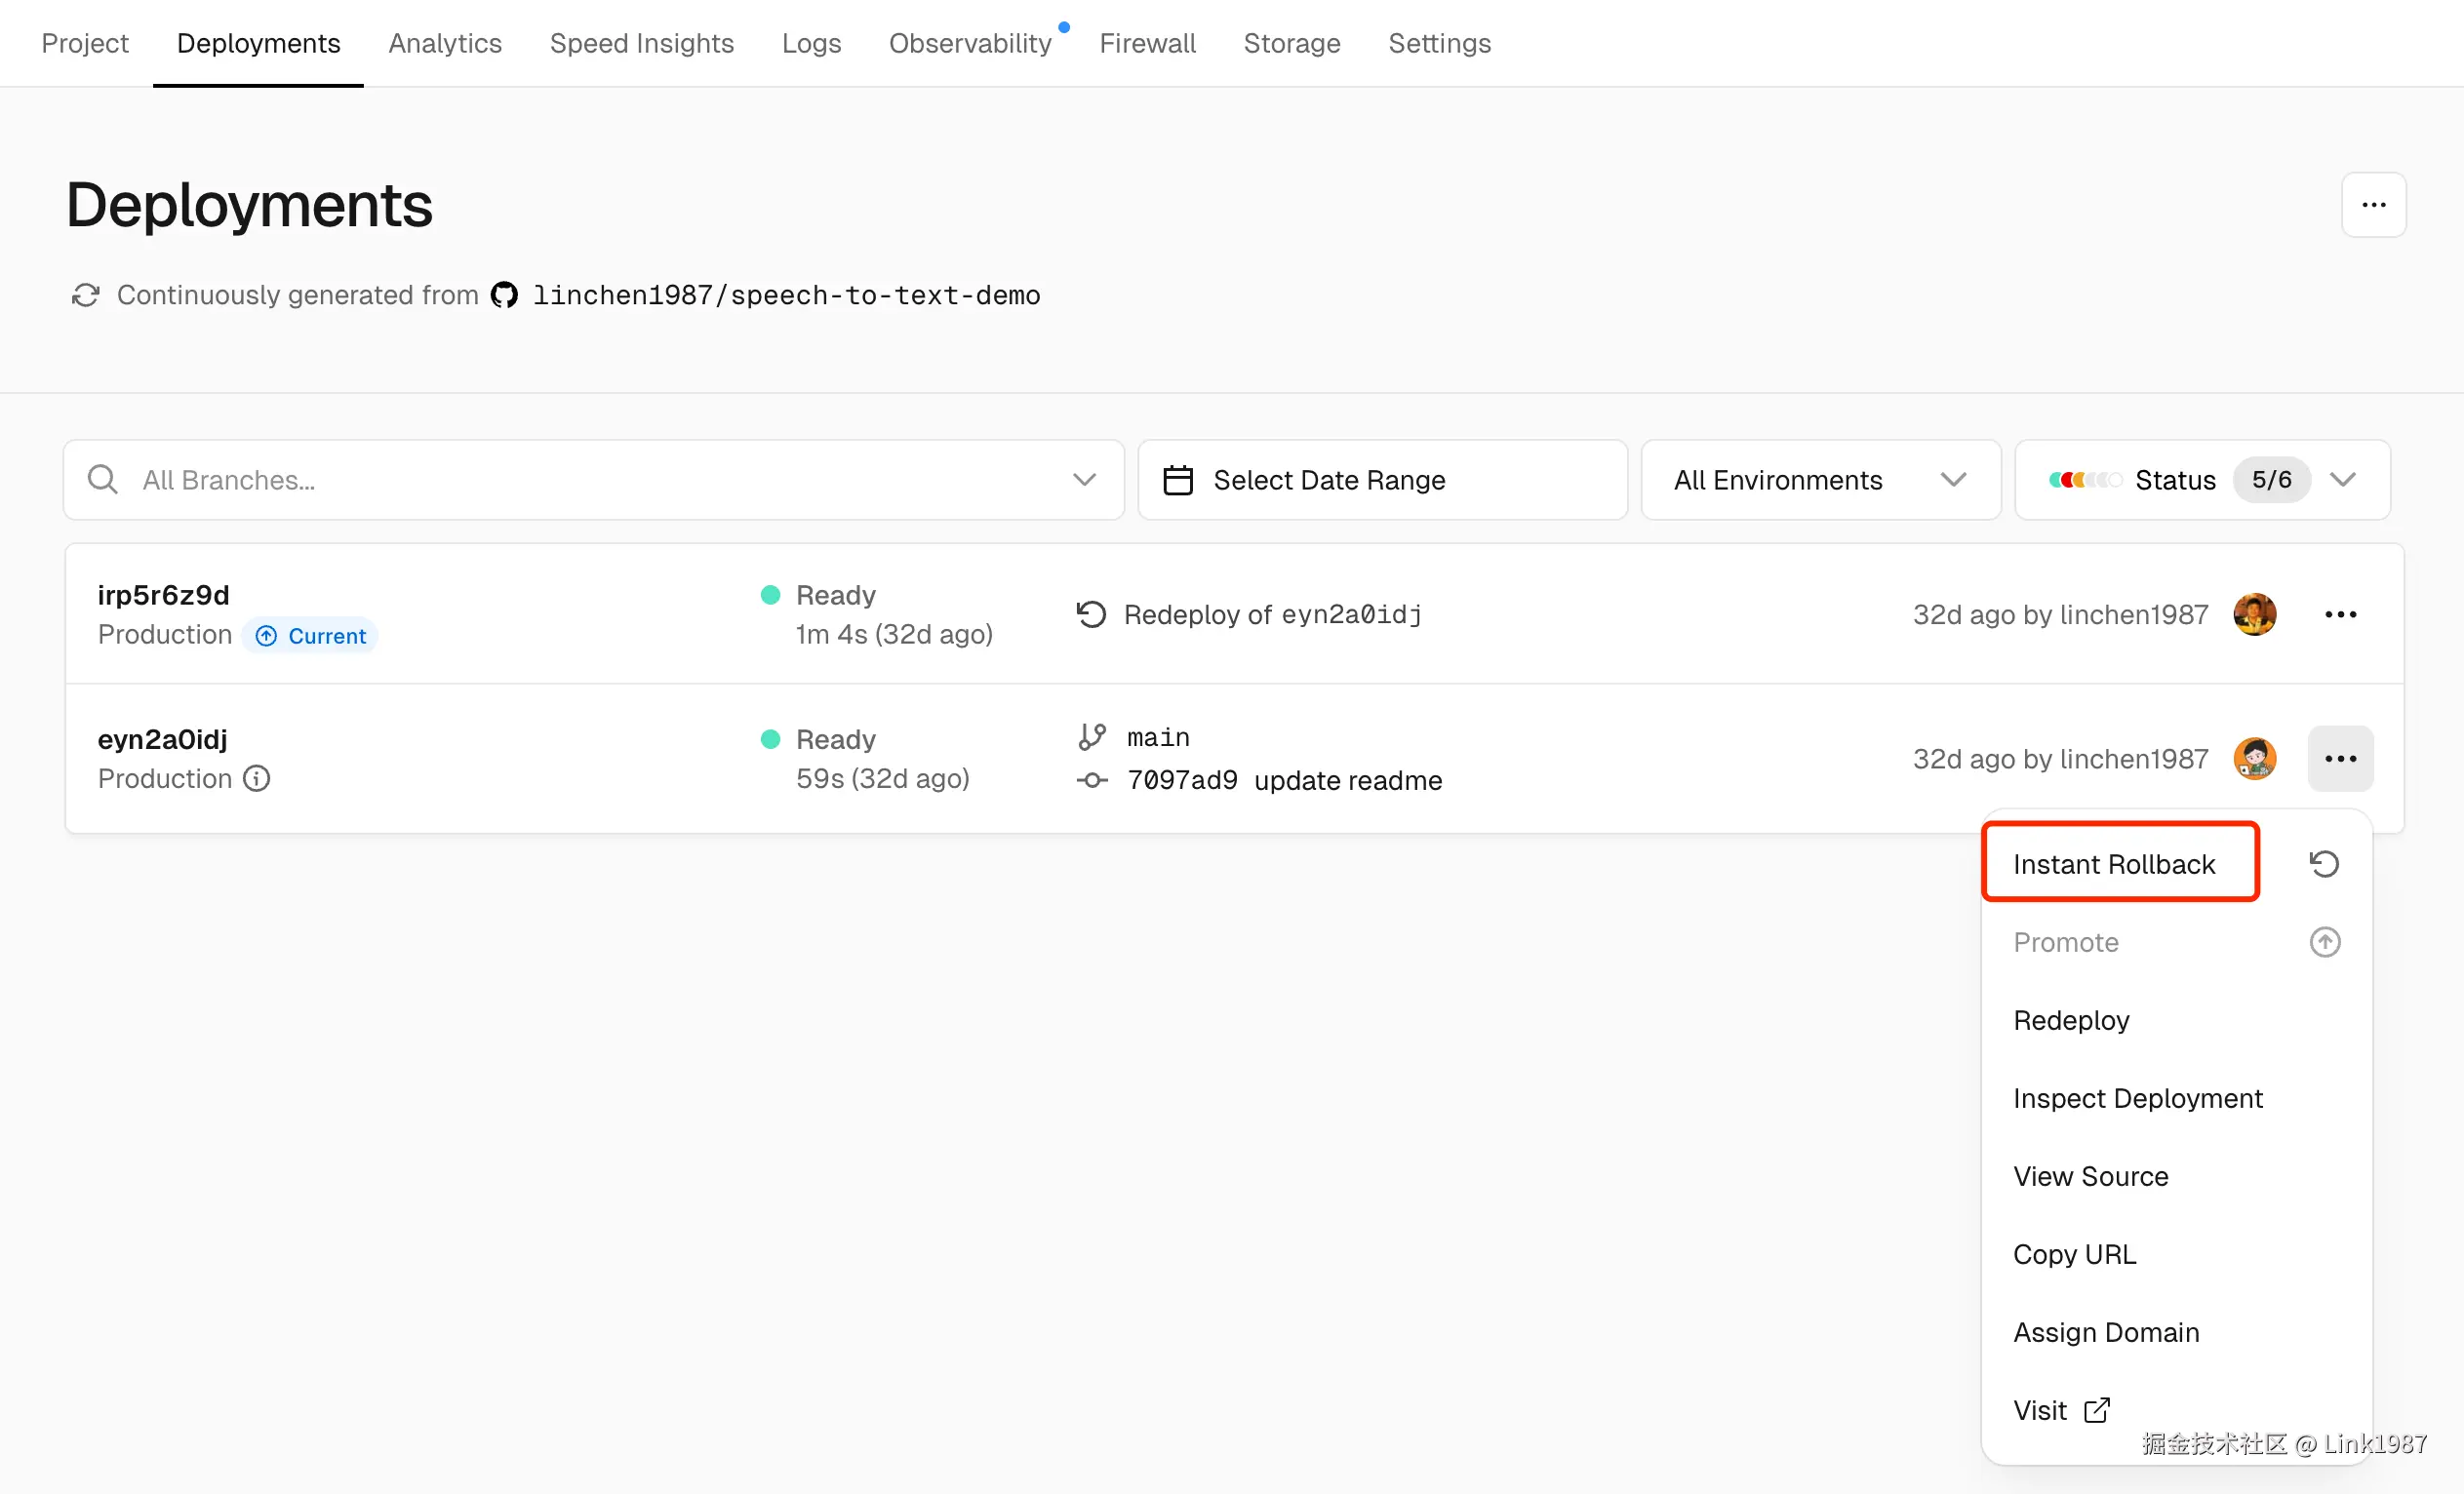2464x1494 pixels.
Task: Click the external link icon beside Visit
Action: [2096, 1410]
